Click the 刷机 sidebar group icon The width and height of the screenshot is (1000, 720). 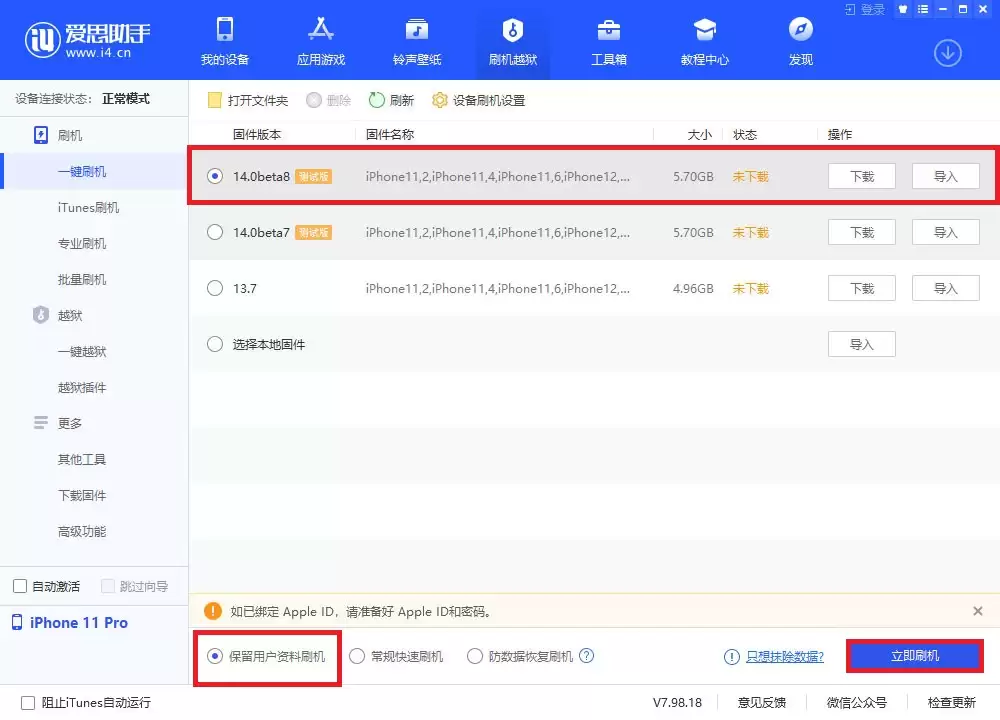41,135
